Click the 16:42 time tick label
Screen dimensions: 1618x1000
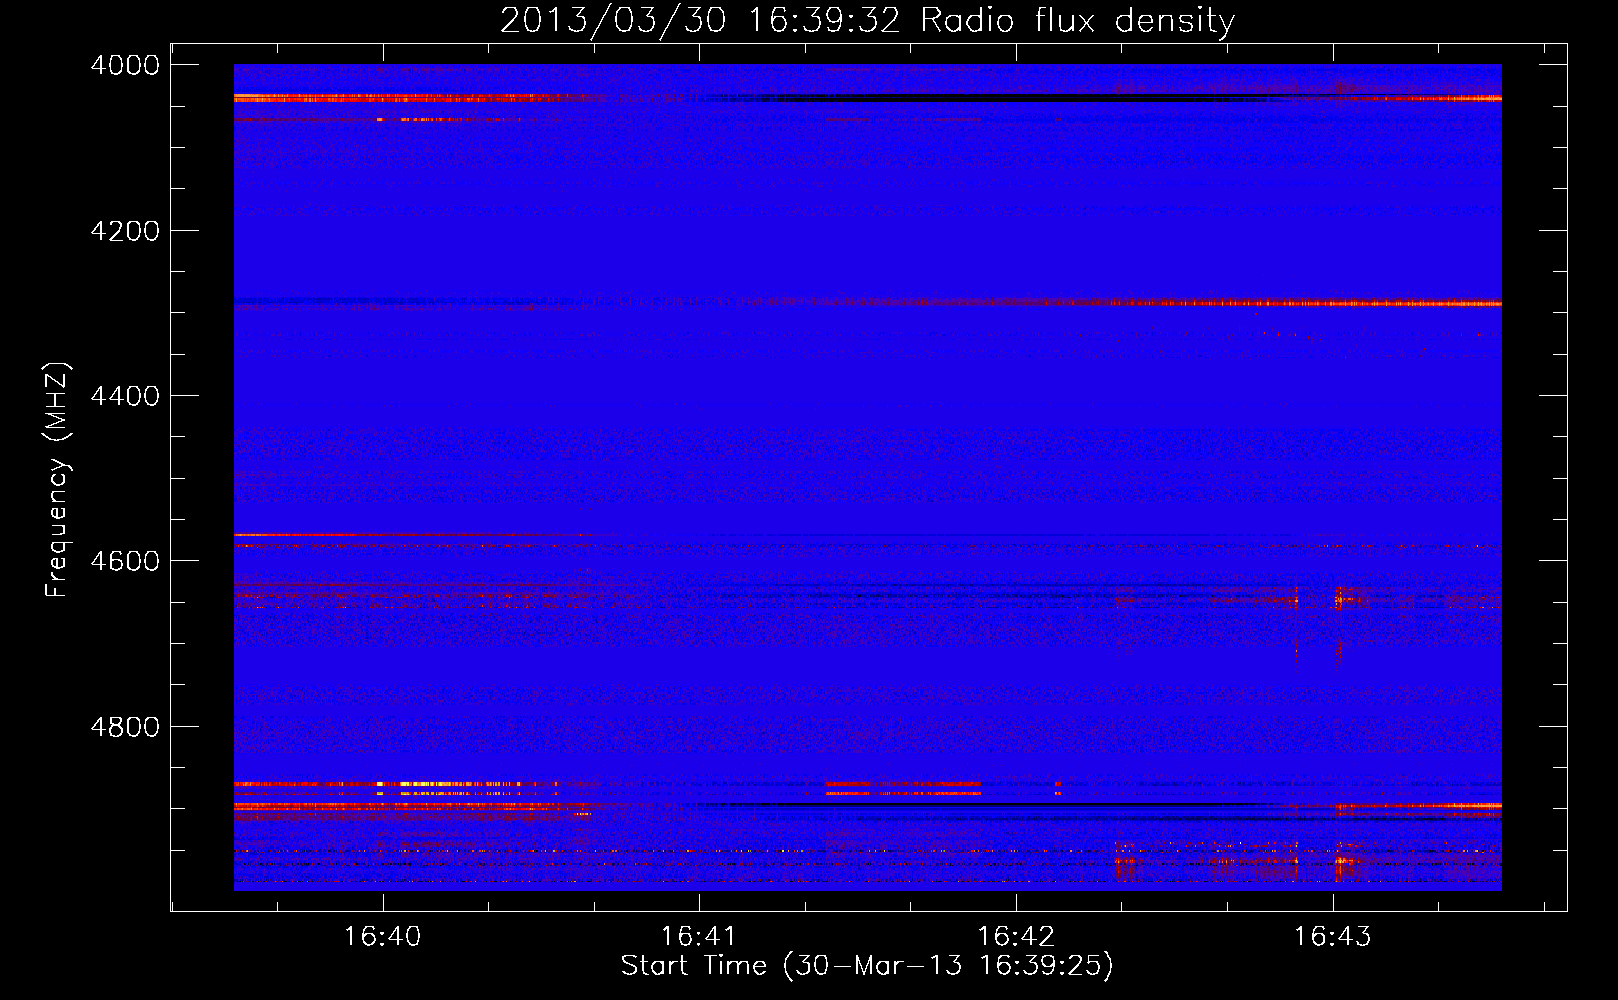click(1016, 937)
